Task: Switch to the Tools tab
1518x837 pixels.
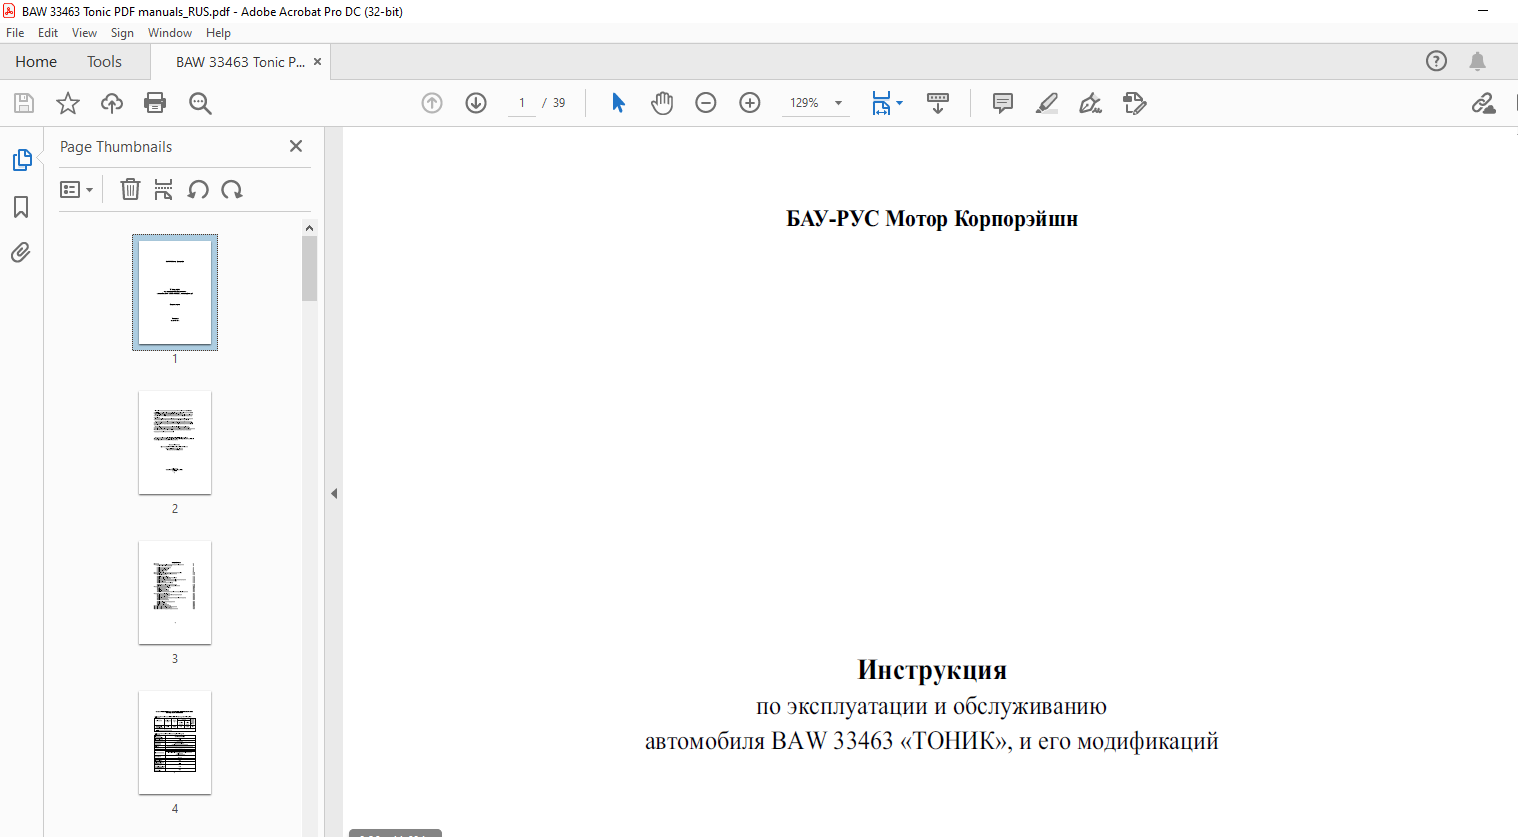Action: pos(104,62)
